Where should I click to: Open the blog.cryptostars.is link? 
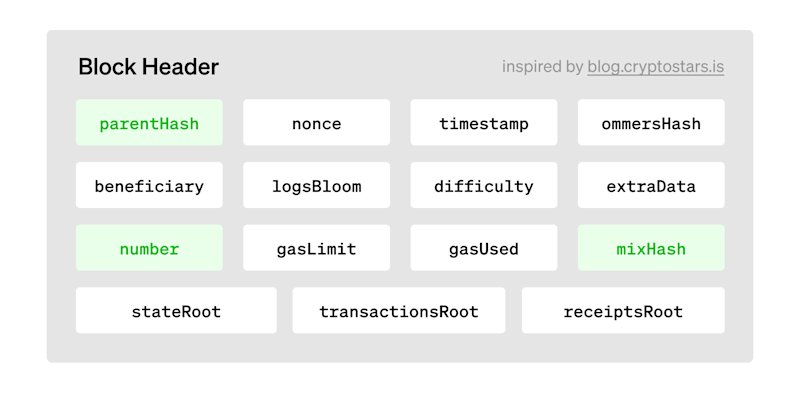656,67
